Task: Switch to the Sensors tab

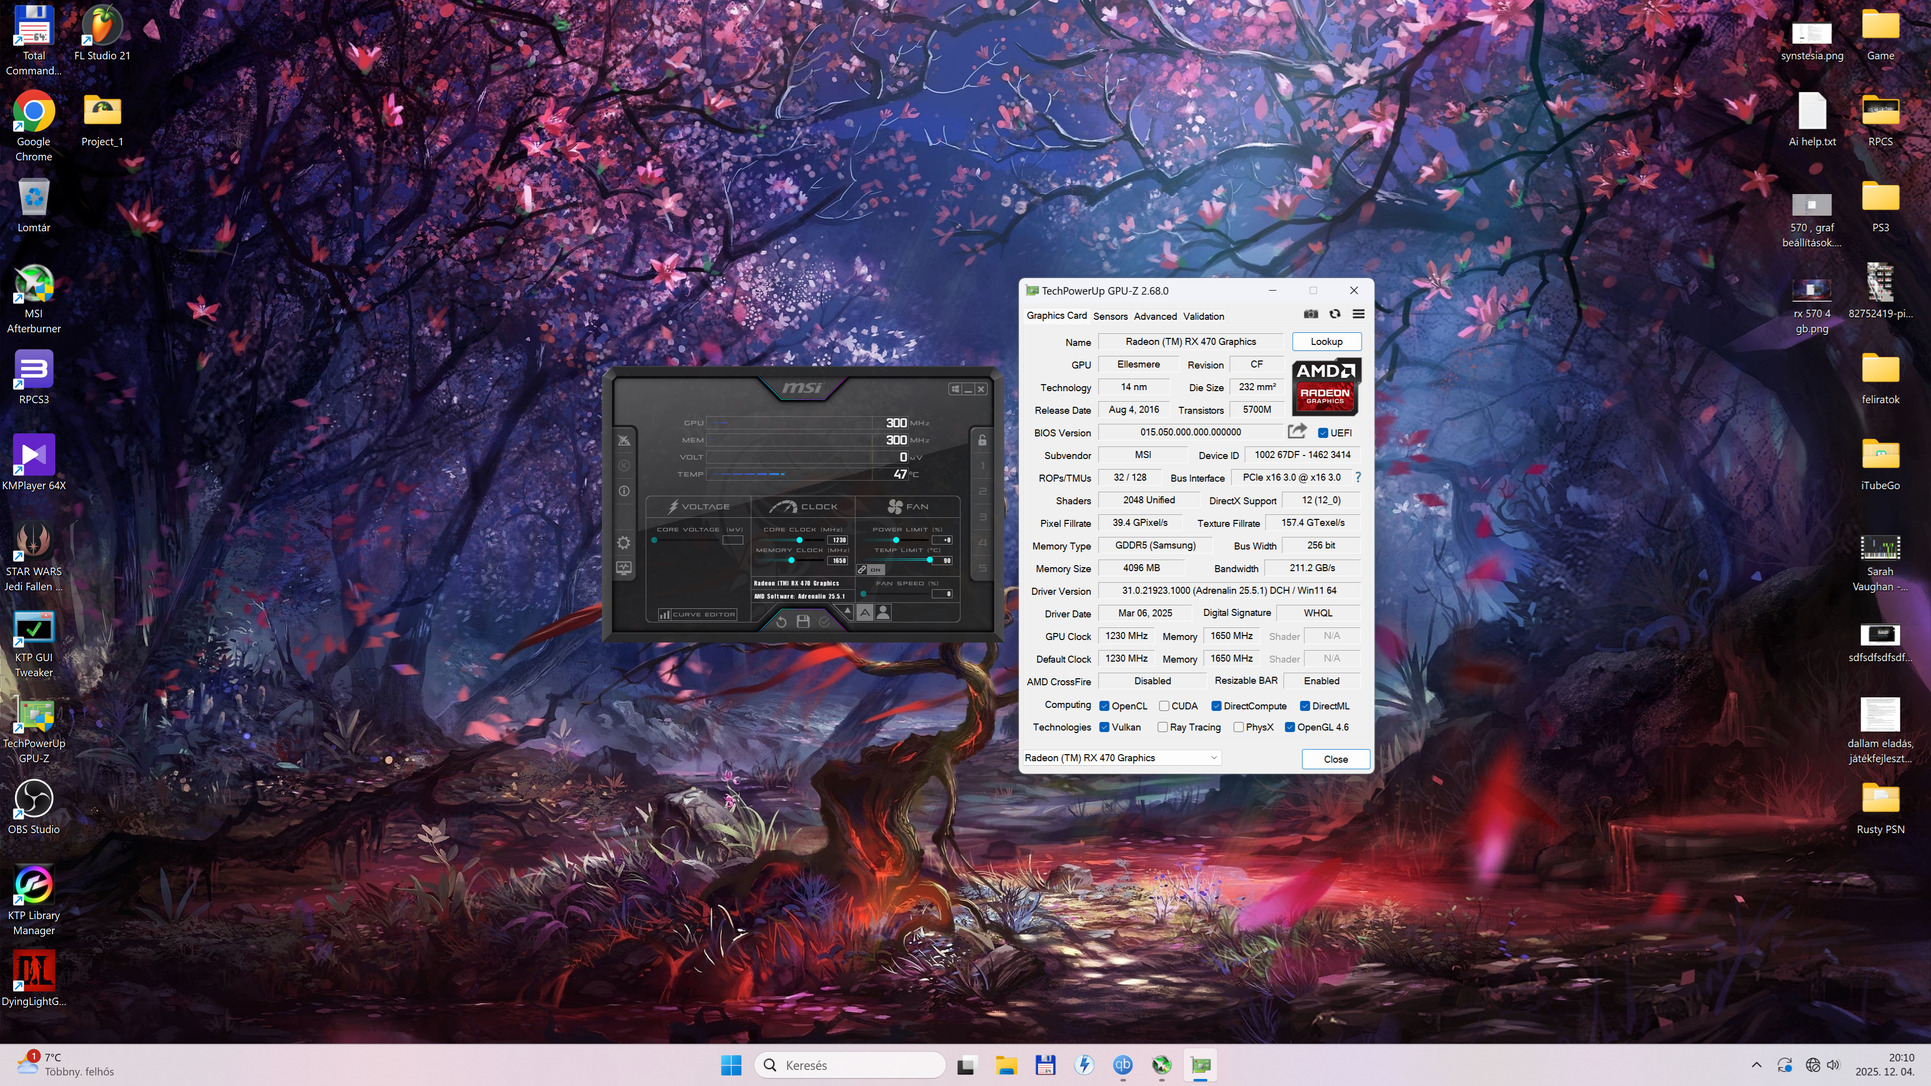Action: 1110,316
